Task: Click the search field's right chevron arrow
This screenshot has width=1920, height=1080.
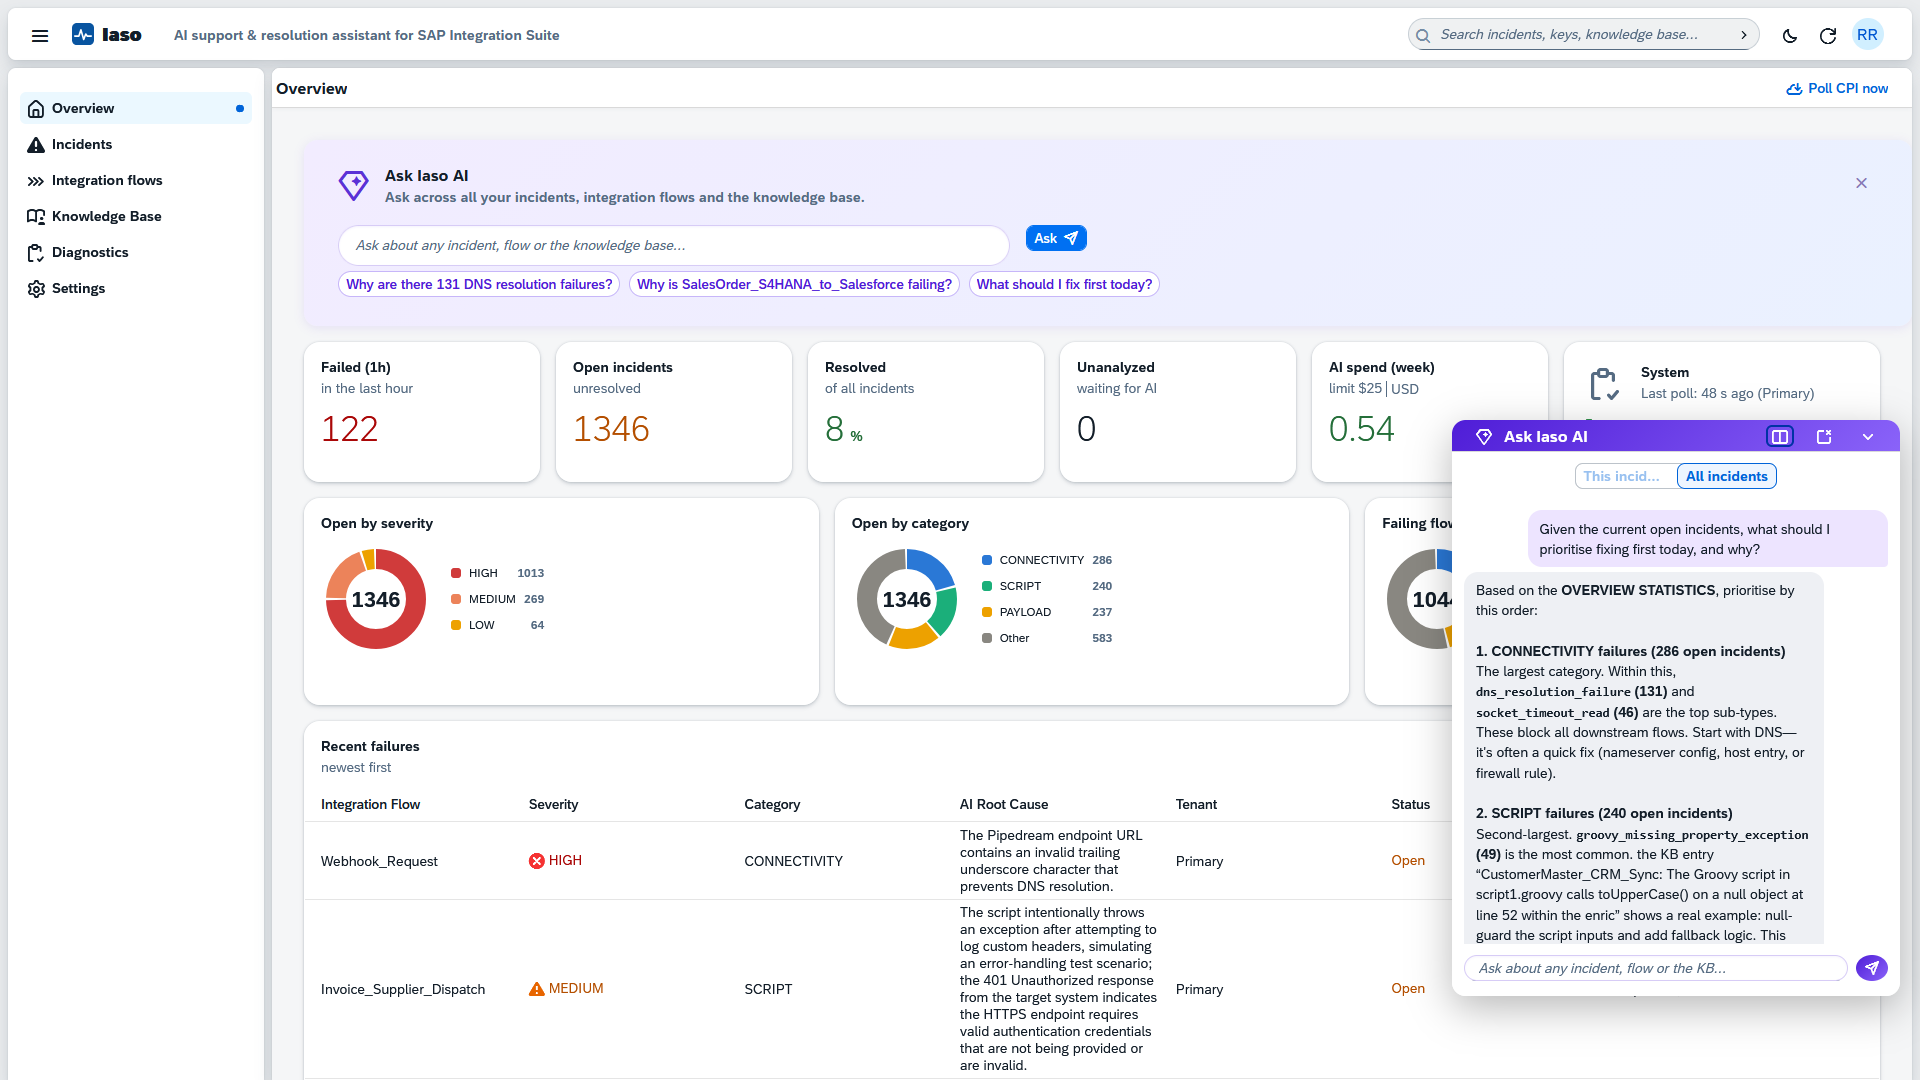Action: pyautogui.click(x=1744, y=35)
